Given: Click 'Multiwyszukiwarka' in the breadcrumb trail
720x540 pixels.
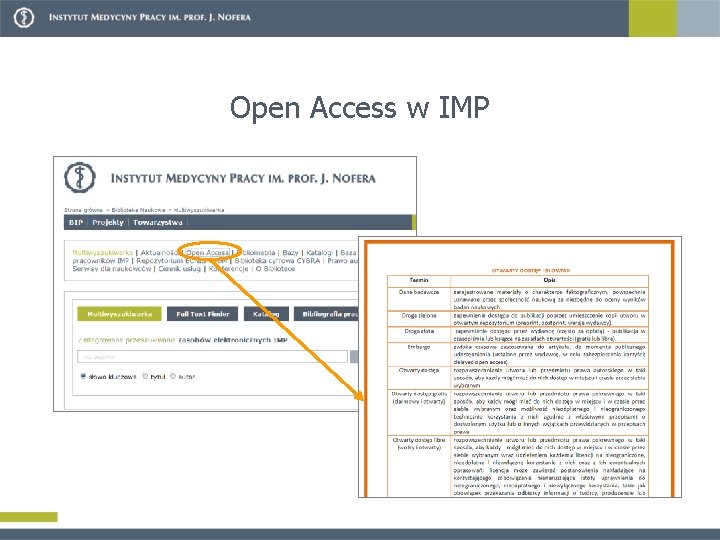Looking at the screenshot, I should coord(199,210).
